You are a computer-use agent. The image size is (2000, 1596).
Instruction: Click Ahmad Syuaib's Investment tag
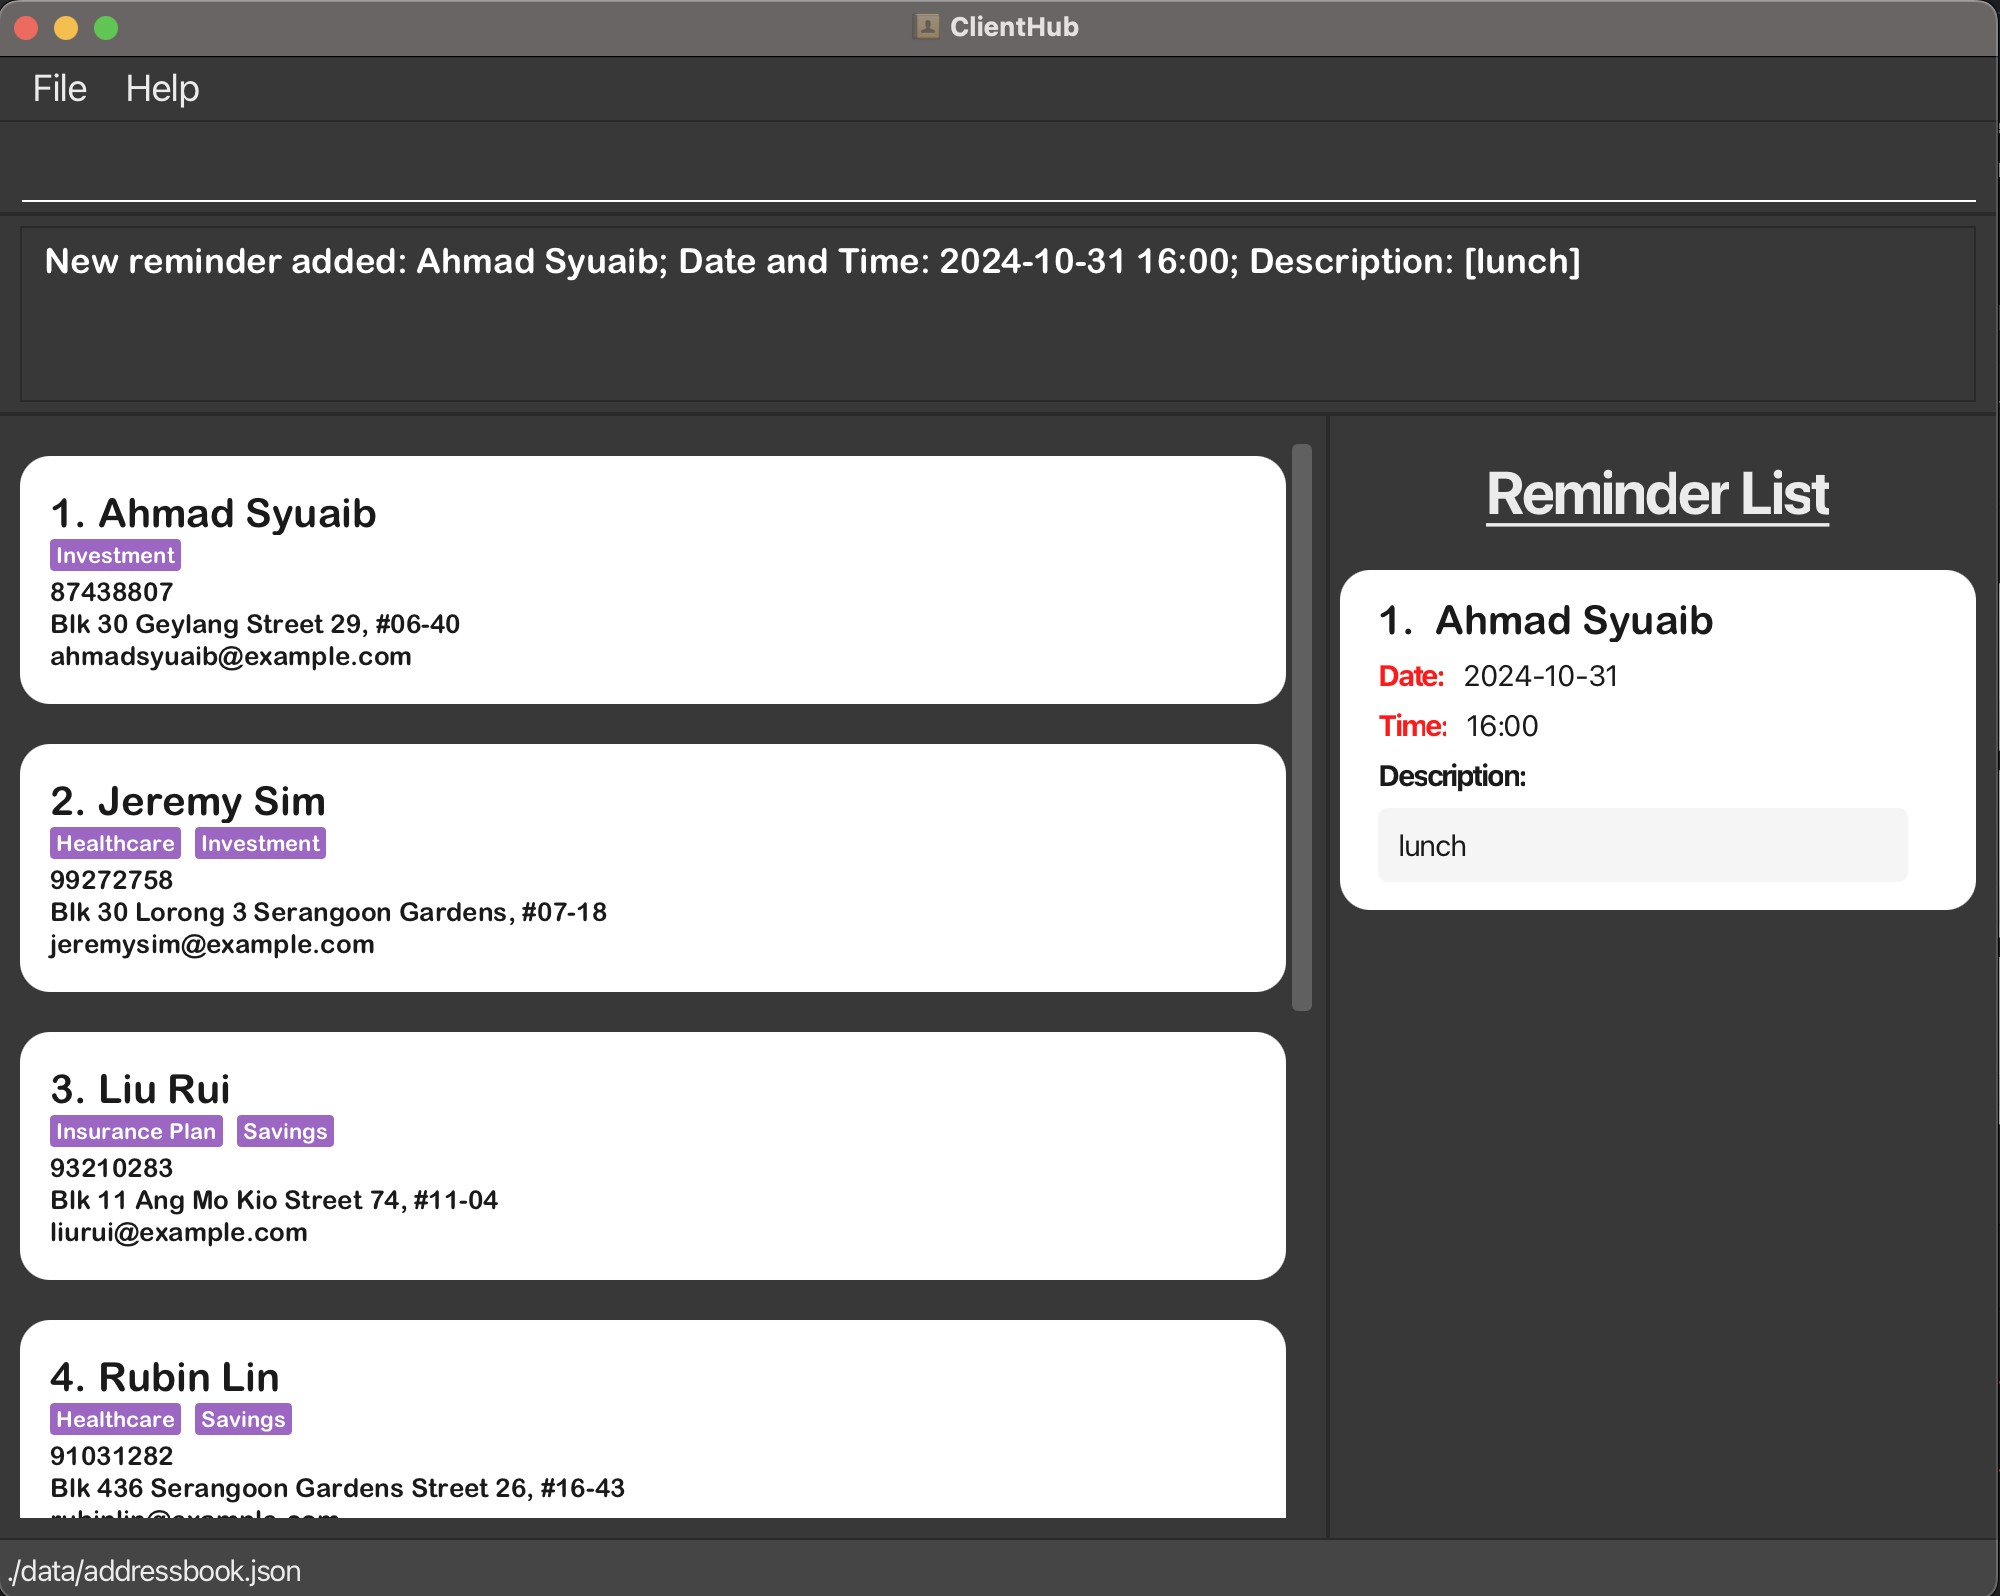(x=115, y=556)
